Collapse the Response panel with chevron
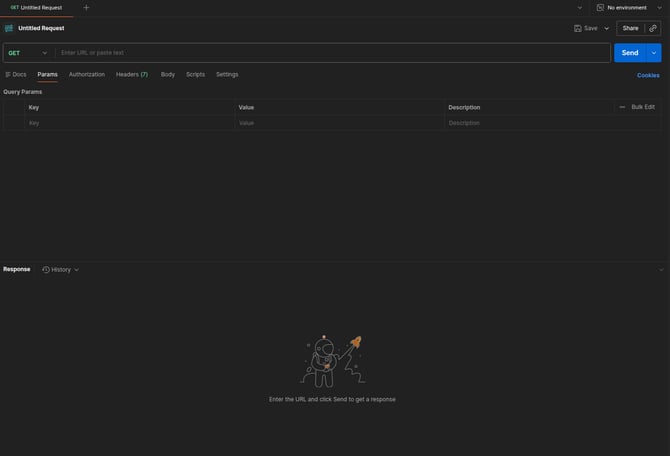 (660, 269)
